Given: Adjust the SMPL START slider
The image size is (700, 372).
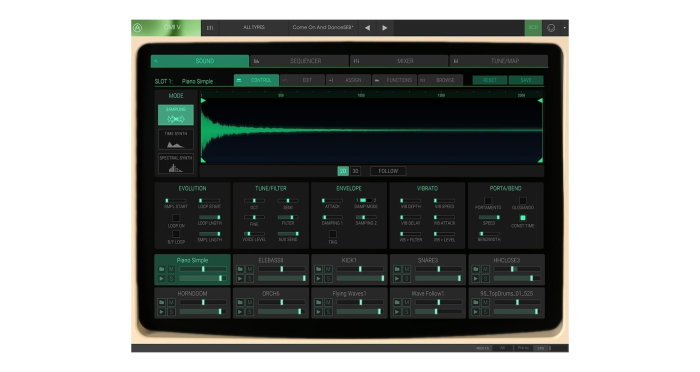Looking at the screenshot, I should [x=175, y=201].
